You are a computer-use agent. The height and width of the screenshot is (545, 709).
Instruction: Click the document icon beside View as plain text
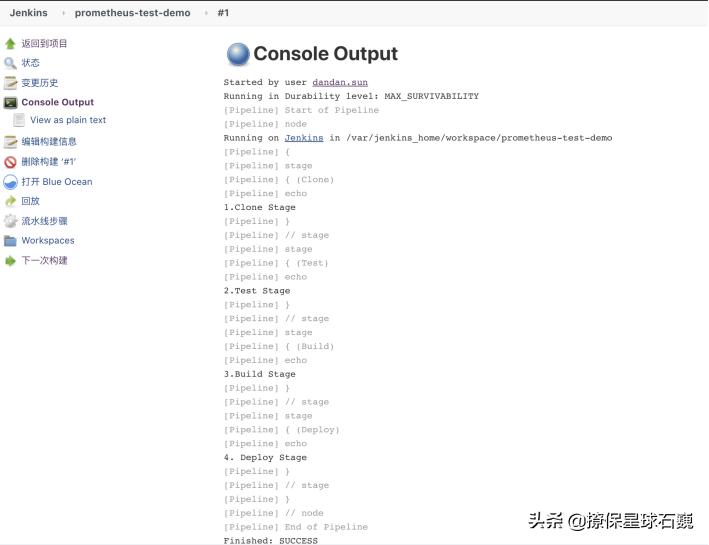[x=19, y=120]
